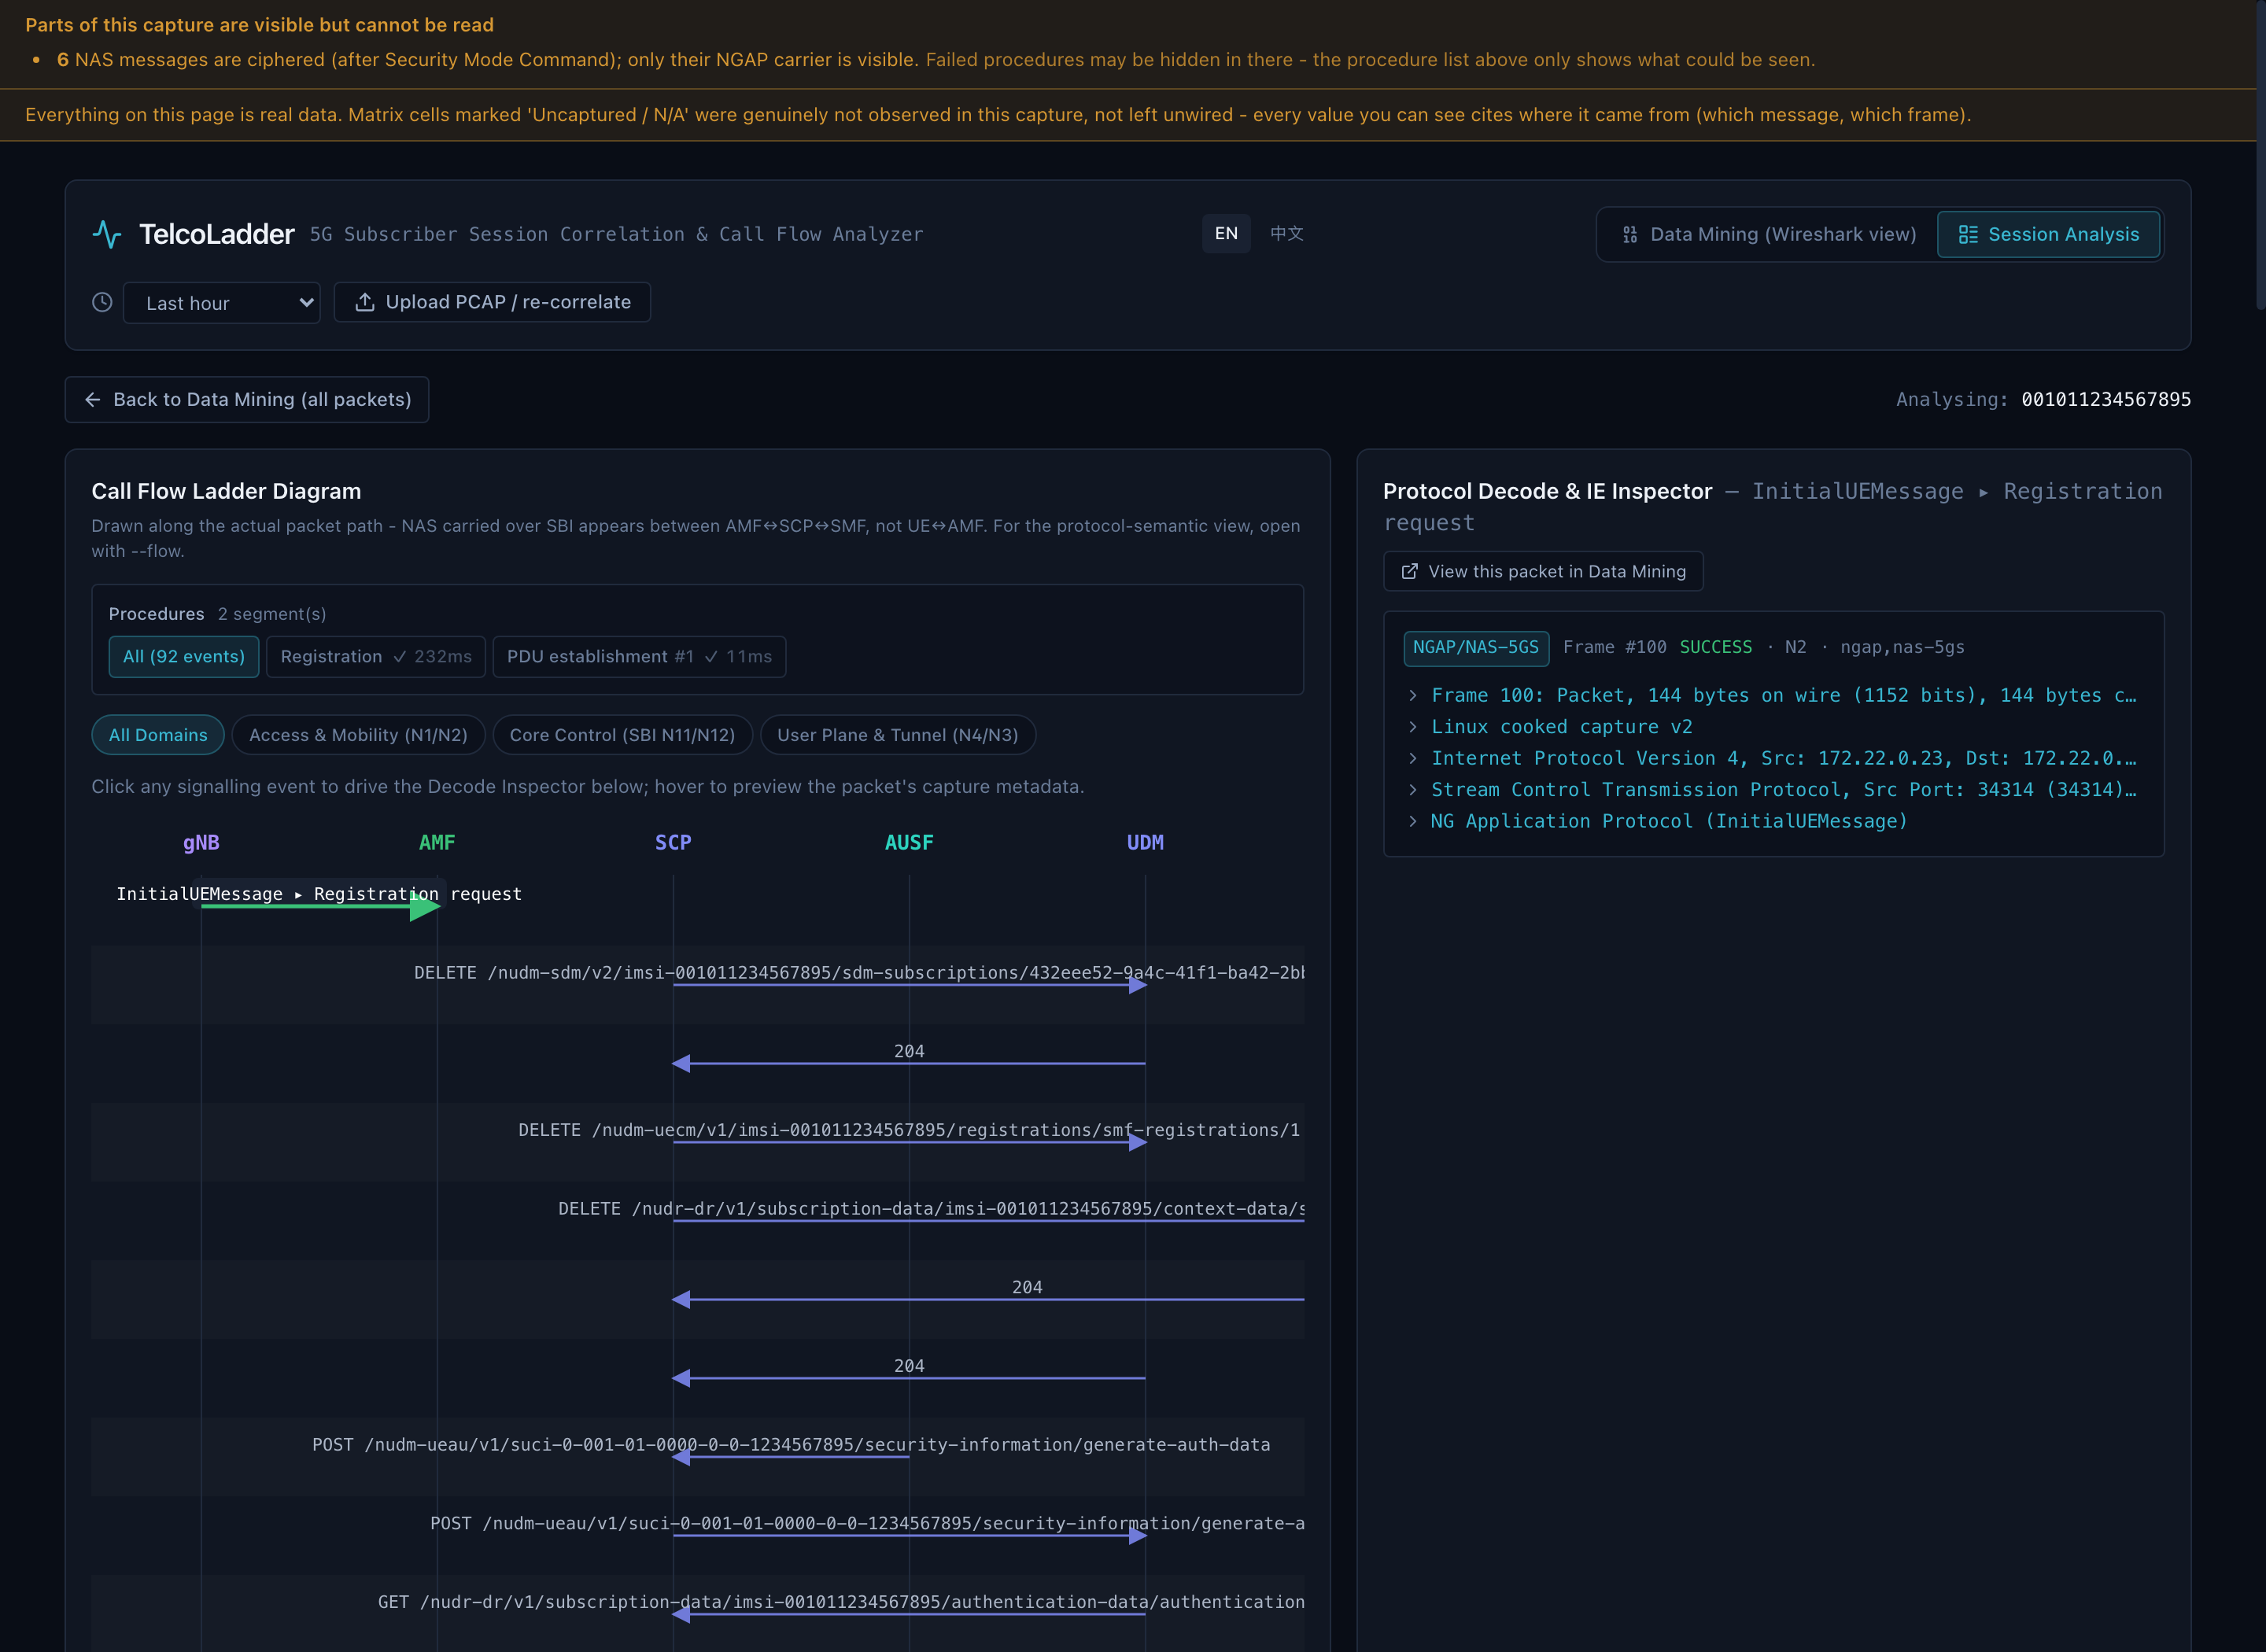Click the back arrow icon for Data Mining
This screenshot has height=1652, width=2266.
pyautogui.click(x=93, y=400)
